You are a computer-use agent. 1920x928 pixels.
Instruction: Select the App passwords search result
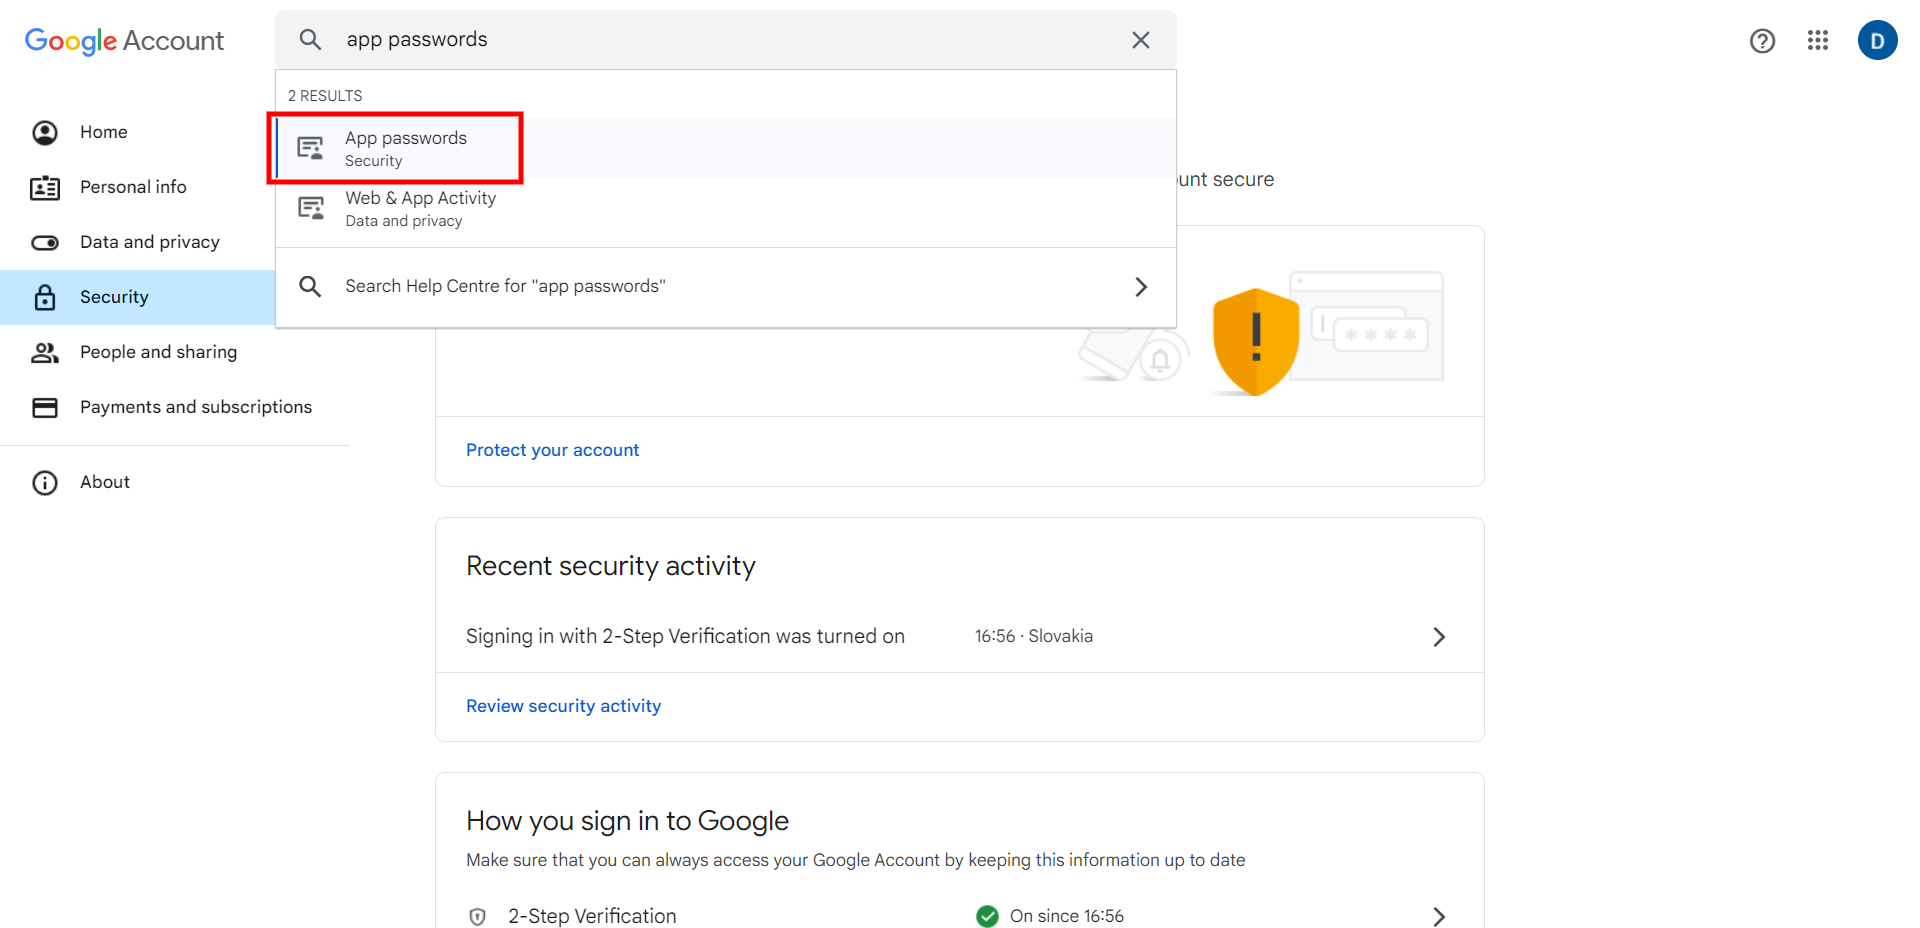tap(405, 148)
